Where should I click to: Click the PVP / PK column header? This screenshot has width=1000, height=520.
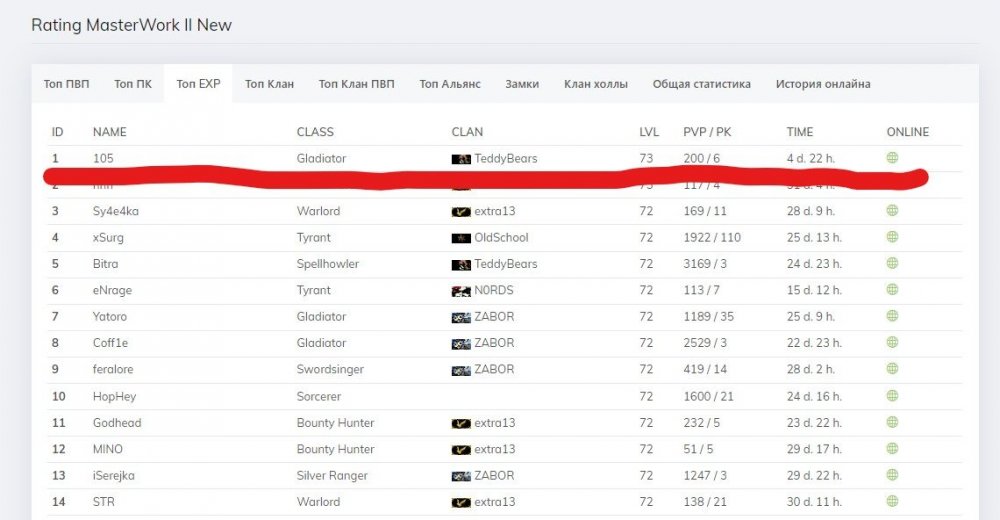(708, 132)
